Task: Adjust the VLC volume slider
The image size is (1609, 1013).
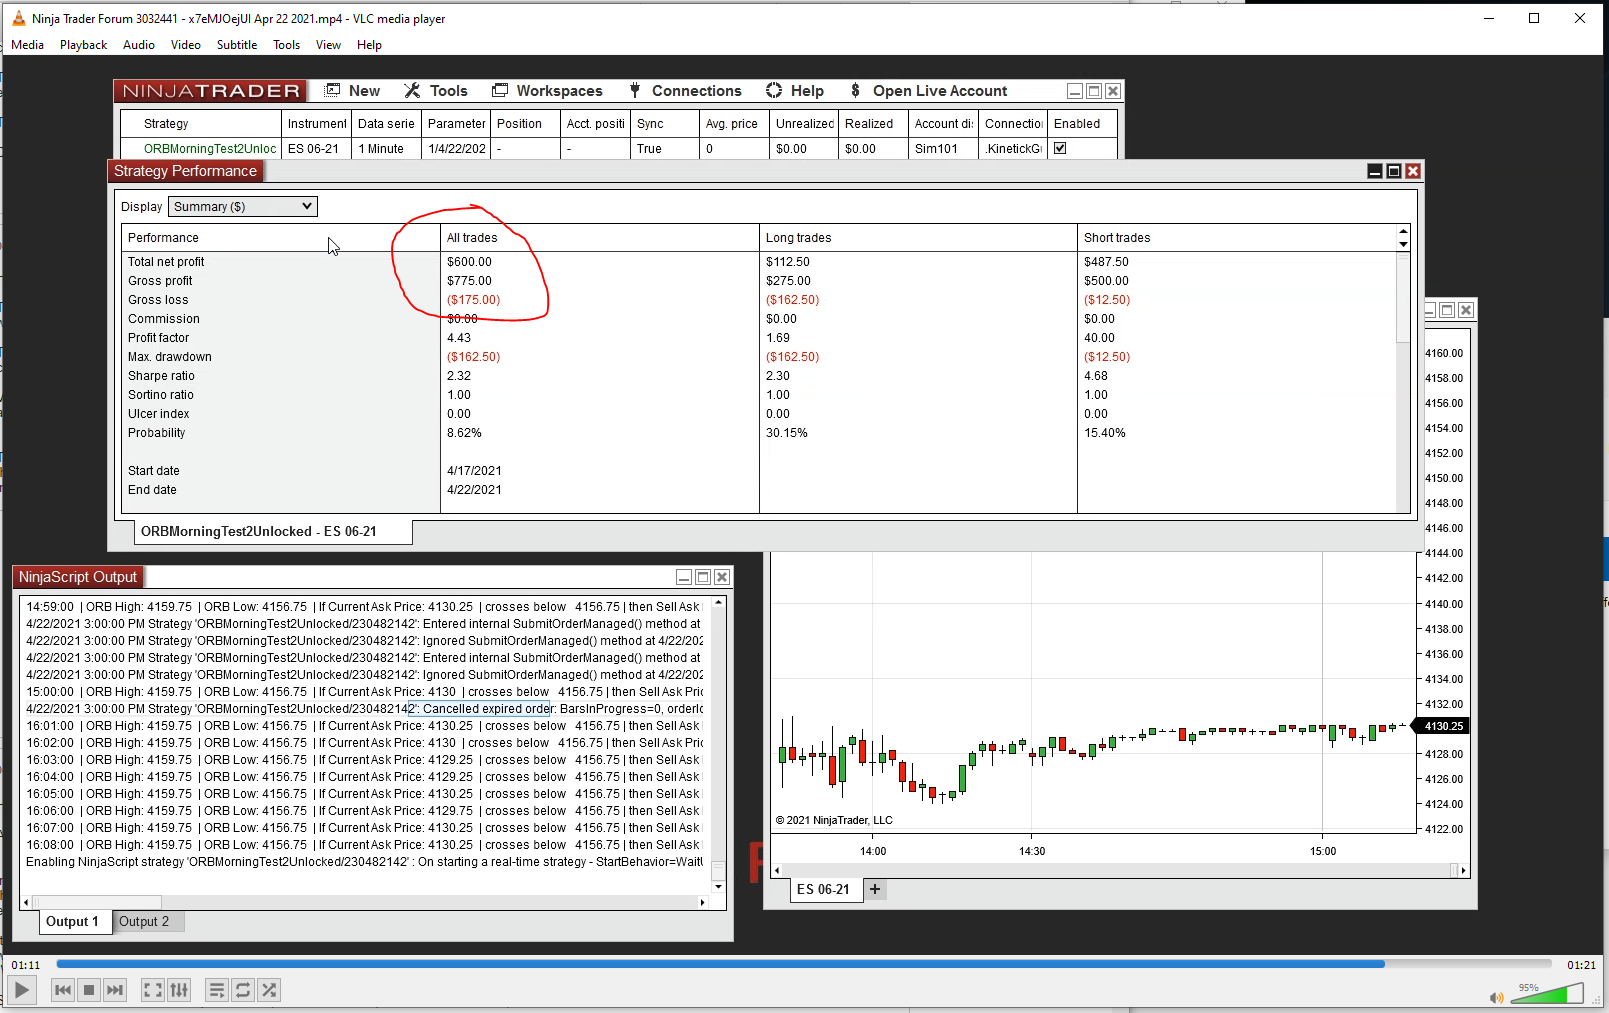Action: (x=1548, y=993)
